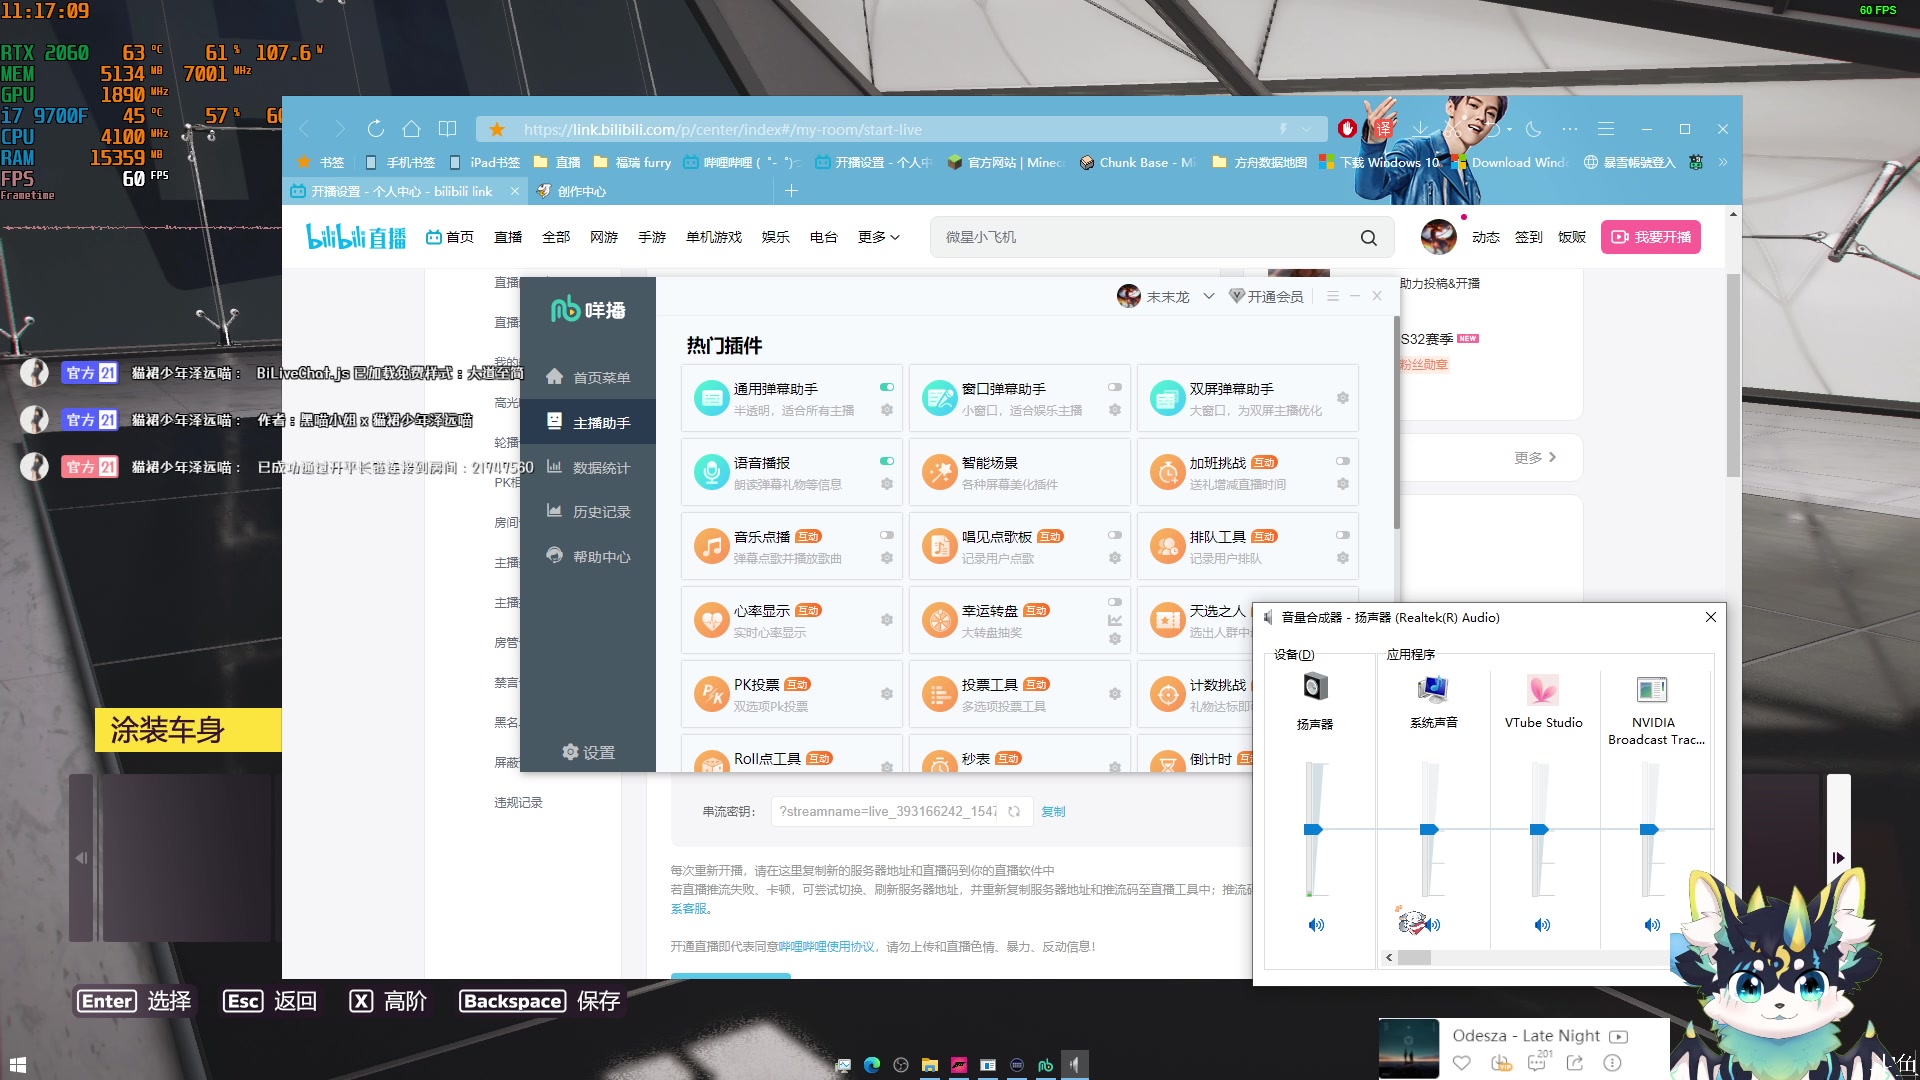Click the 复制 stream key button
1920x1080 pixels.
point(1054,811)
